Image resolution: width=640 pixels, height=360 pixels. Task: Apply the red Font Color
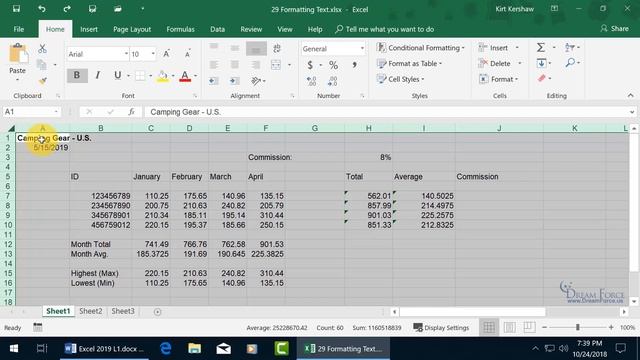[185, 76]
